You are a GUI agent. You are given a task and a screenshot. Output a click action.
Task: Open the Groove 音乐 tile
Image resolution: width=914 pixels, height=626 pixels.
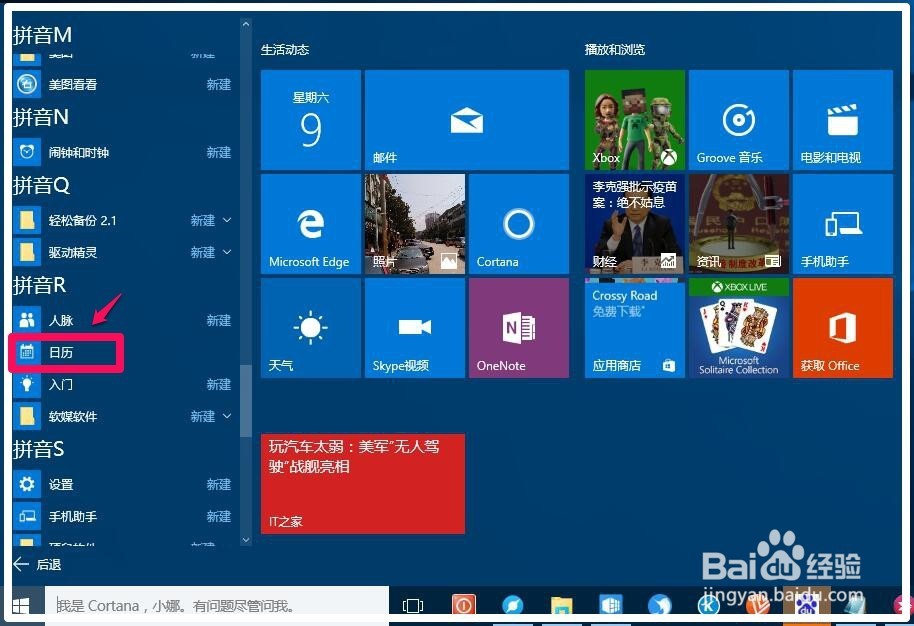pos(739,119)
